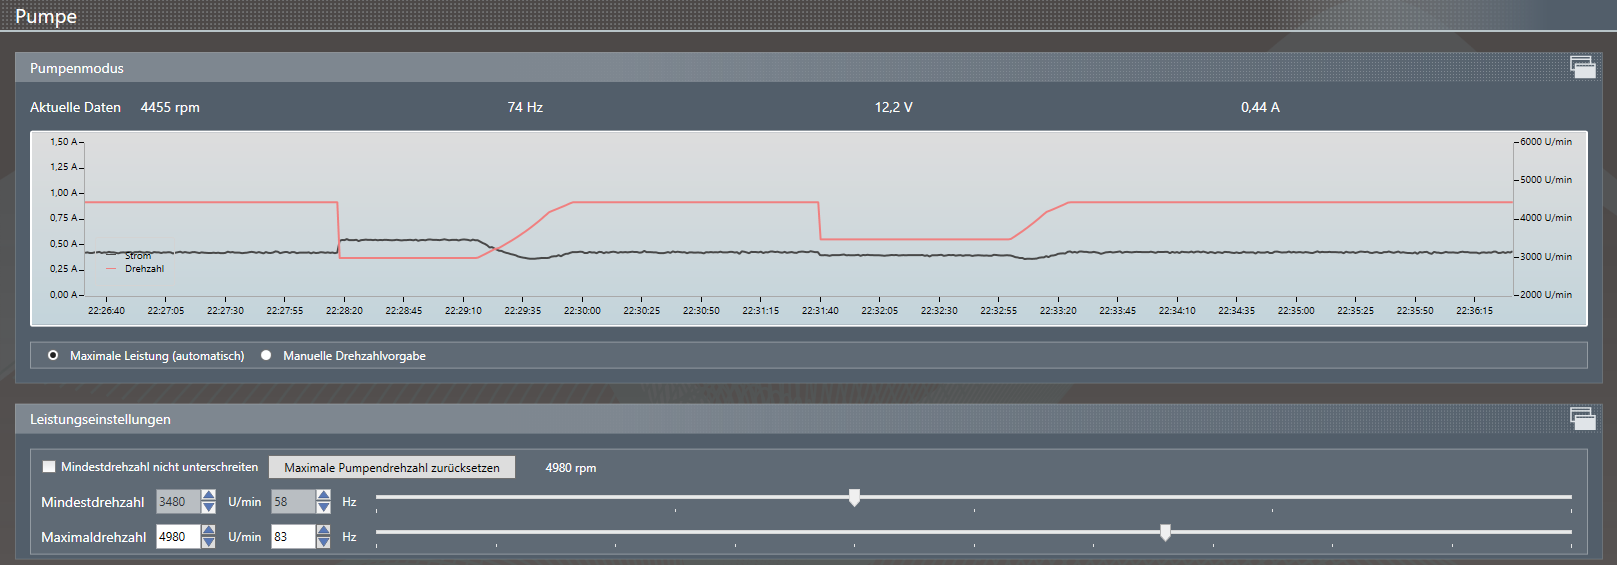1617x565 pixels.
Task: Increase Maximaldrehzahl U/min with up arrow
Action: [208, 531]
